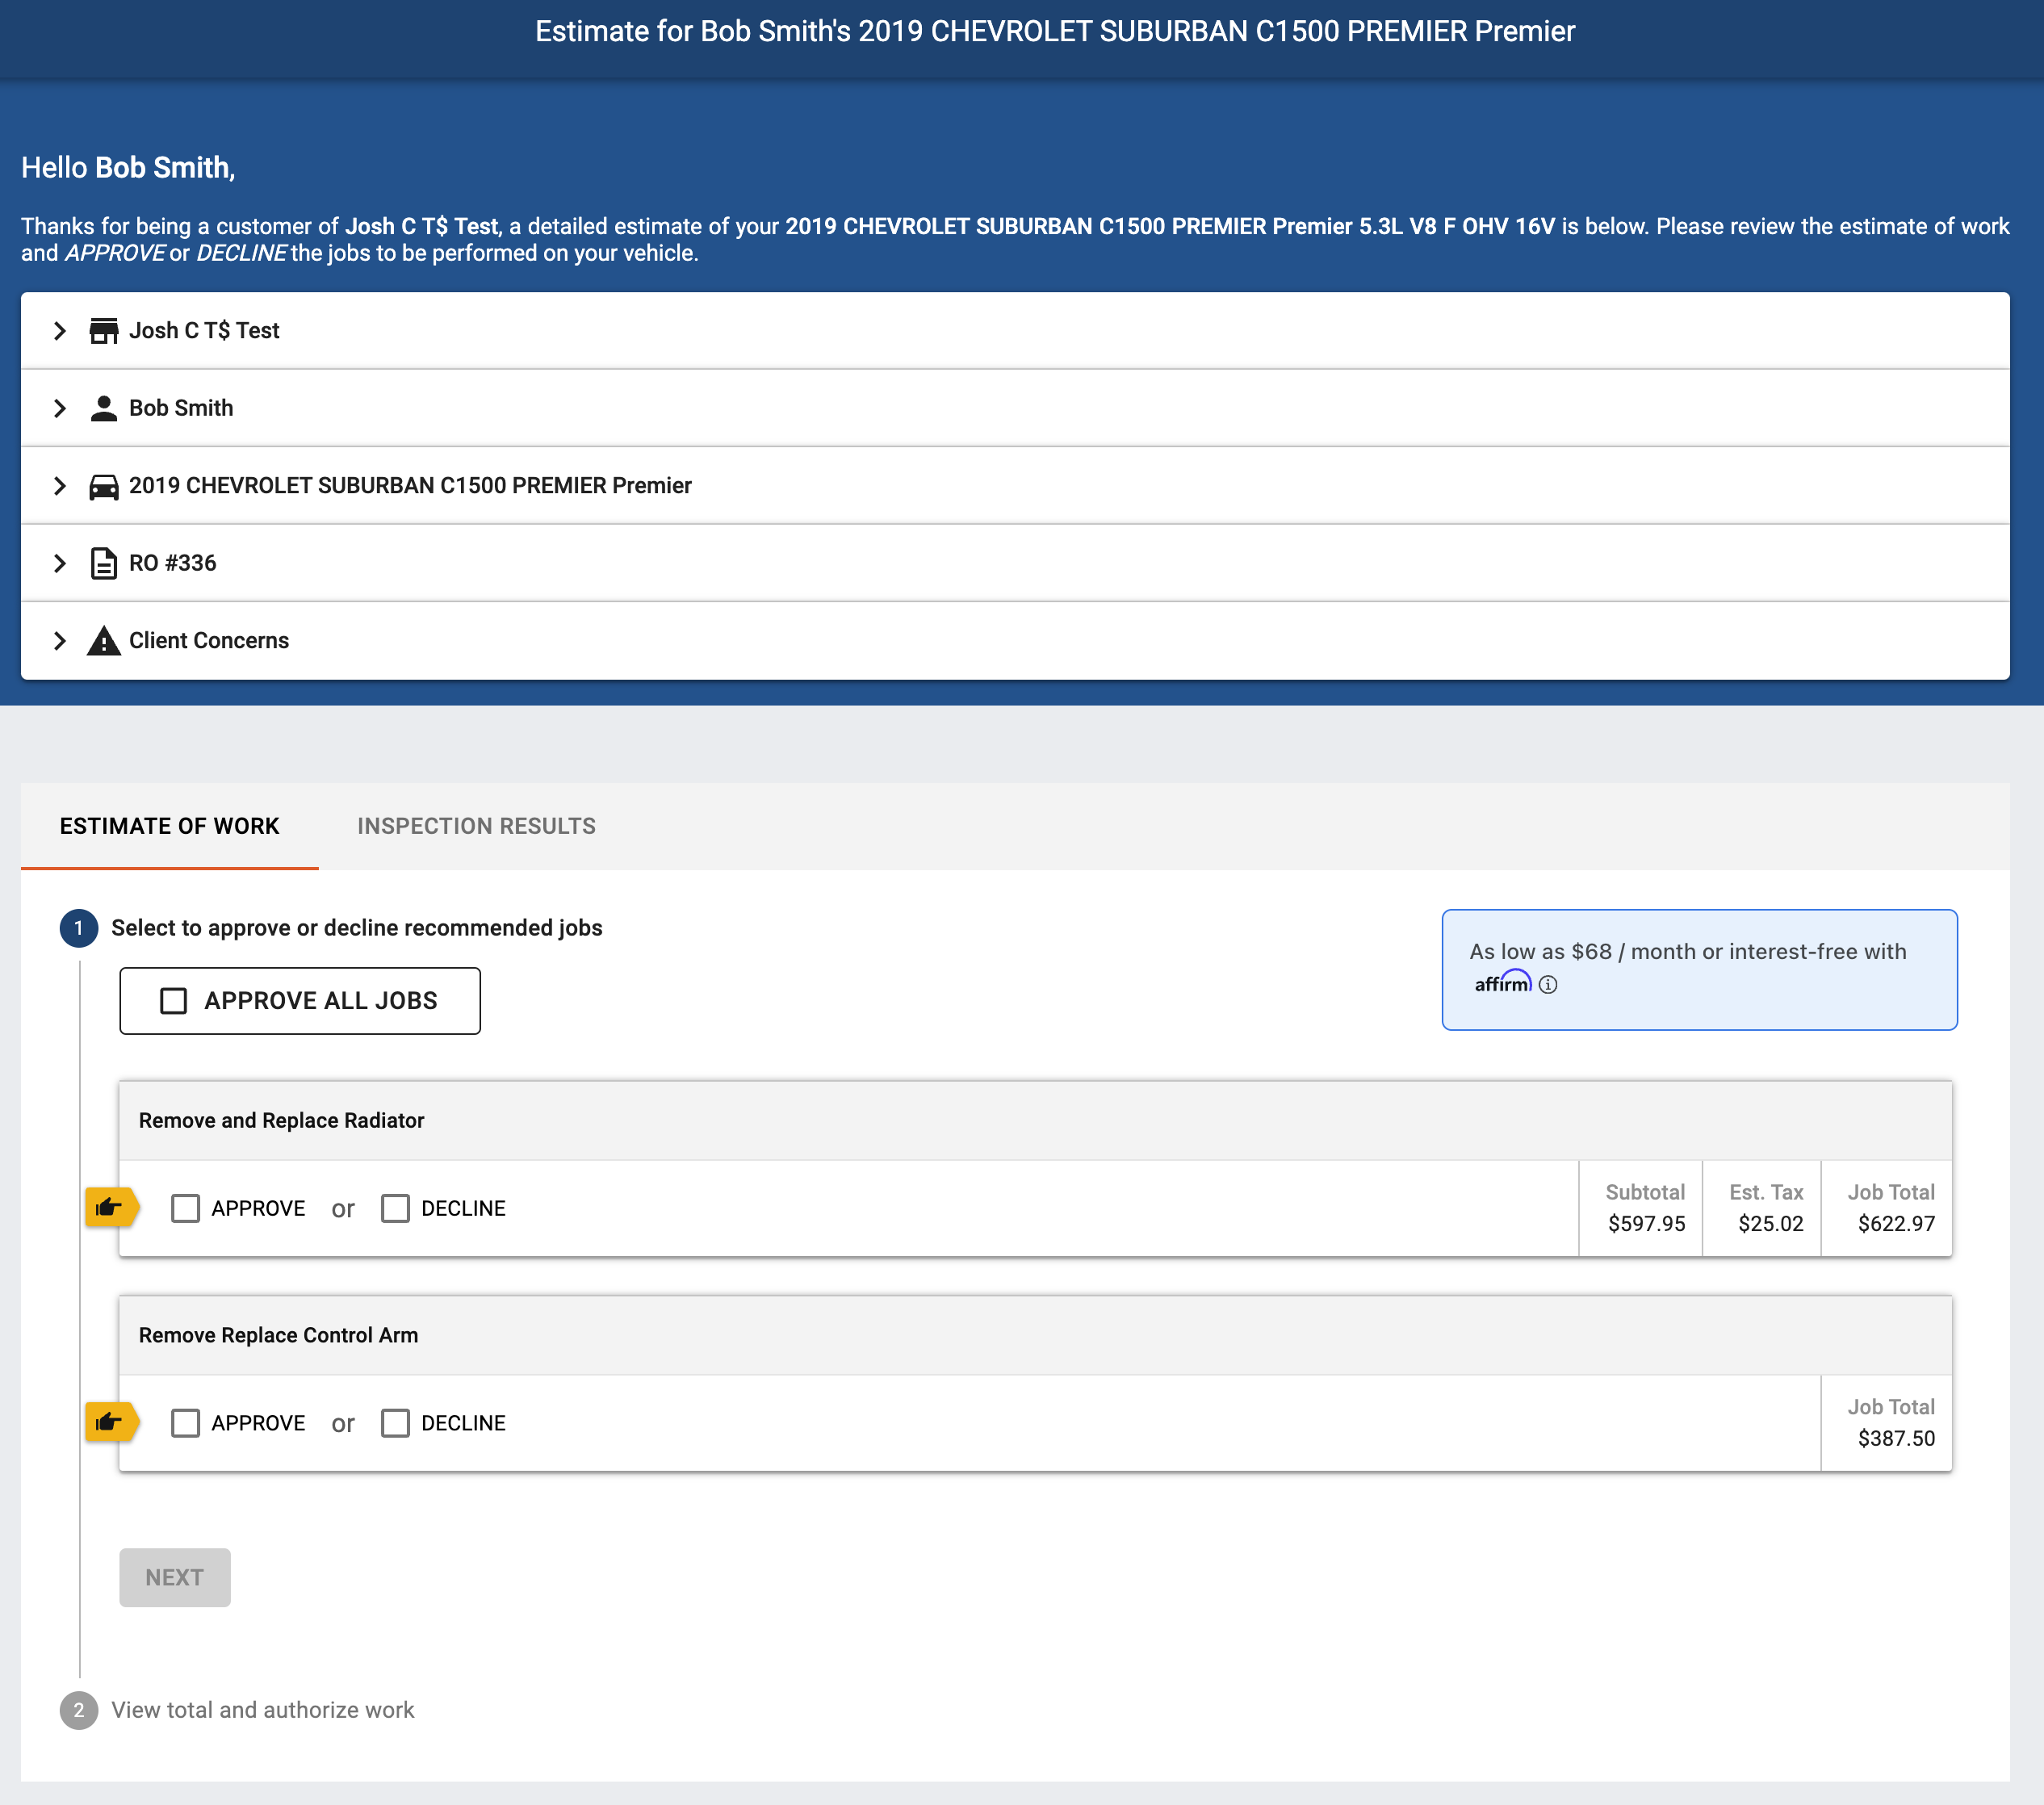
Task: Click the 'RO #336' row label
Action: coord(173,563)
